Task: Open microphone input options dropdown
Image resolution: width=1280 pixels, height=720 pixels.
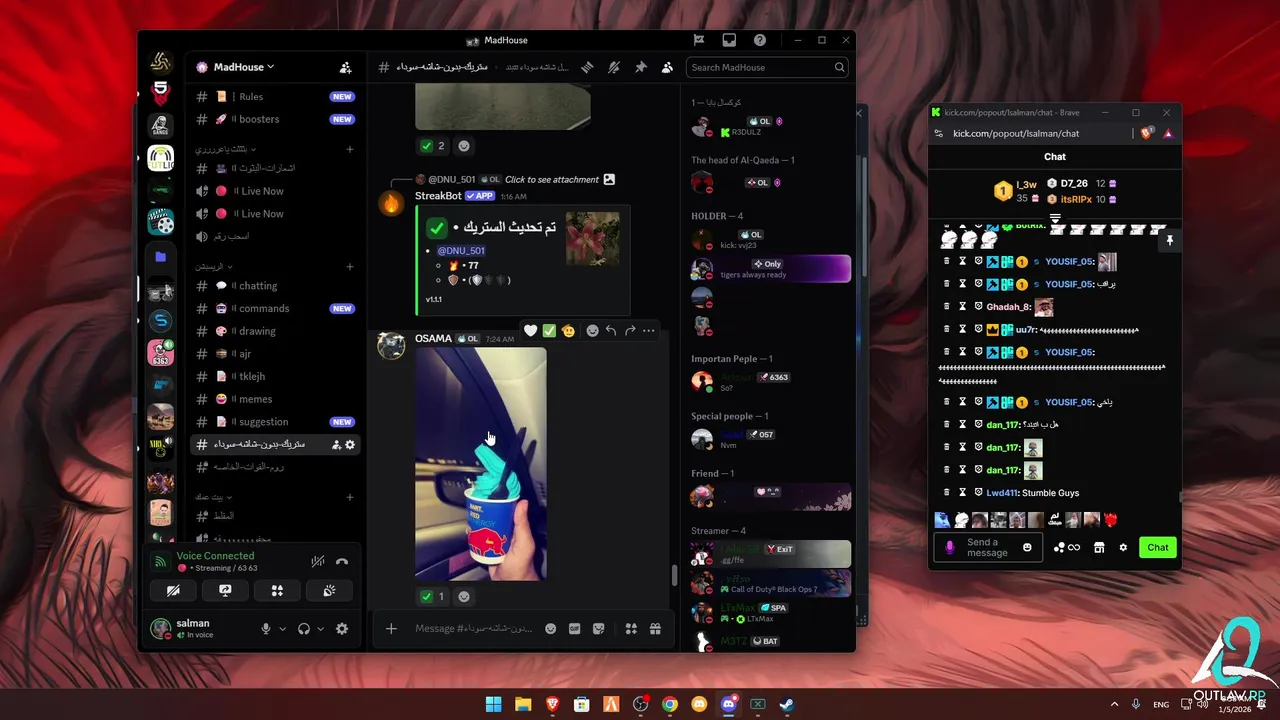Action: (x=282, y=629)
